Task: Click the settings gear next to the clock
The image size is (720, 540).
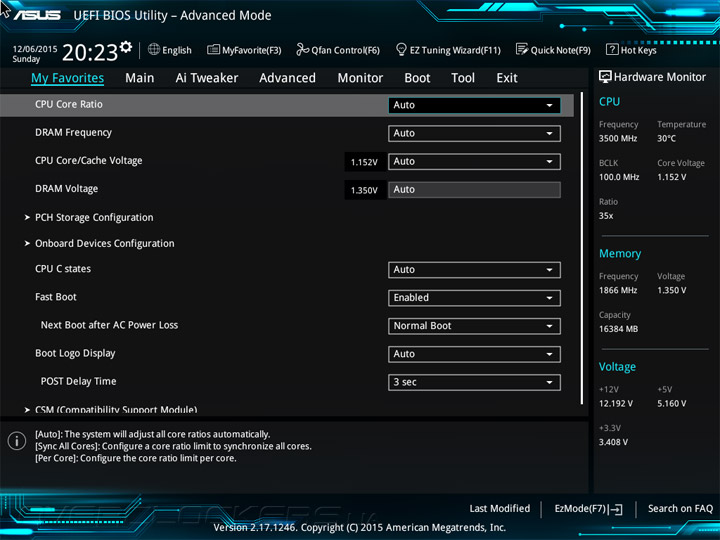Action: click(126, 46)
